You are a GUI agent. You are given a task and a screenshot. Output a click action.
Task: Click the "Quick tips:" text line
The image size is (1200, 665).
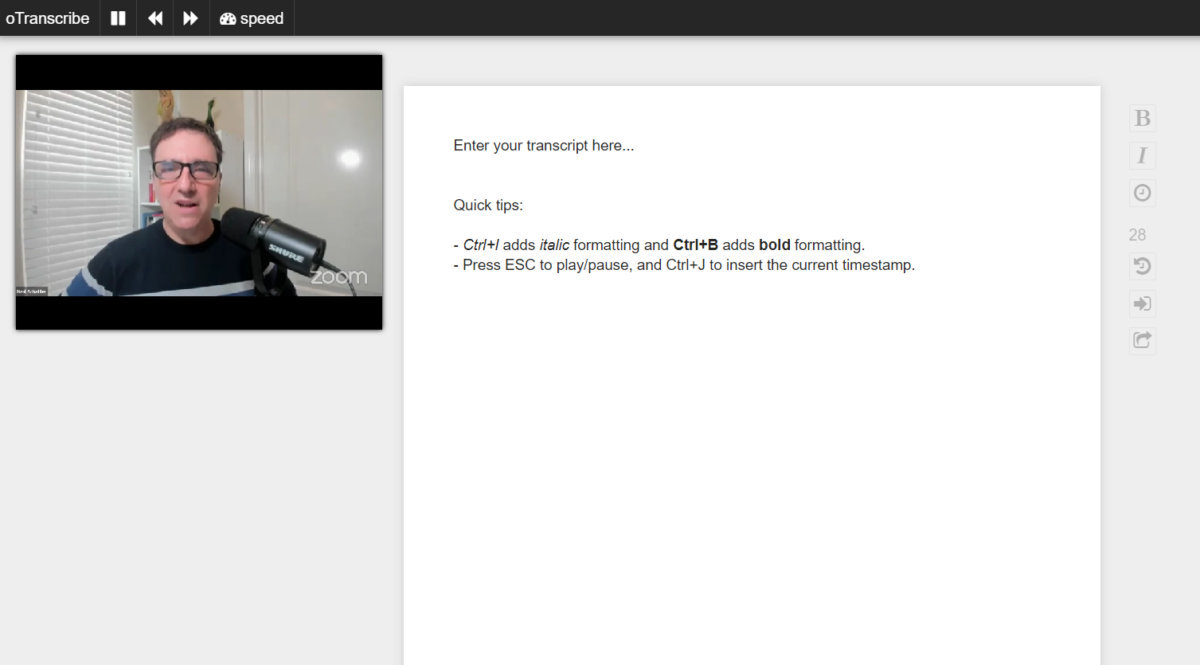pyautogui.click(x=488, y=205)
